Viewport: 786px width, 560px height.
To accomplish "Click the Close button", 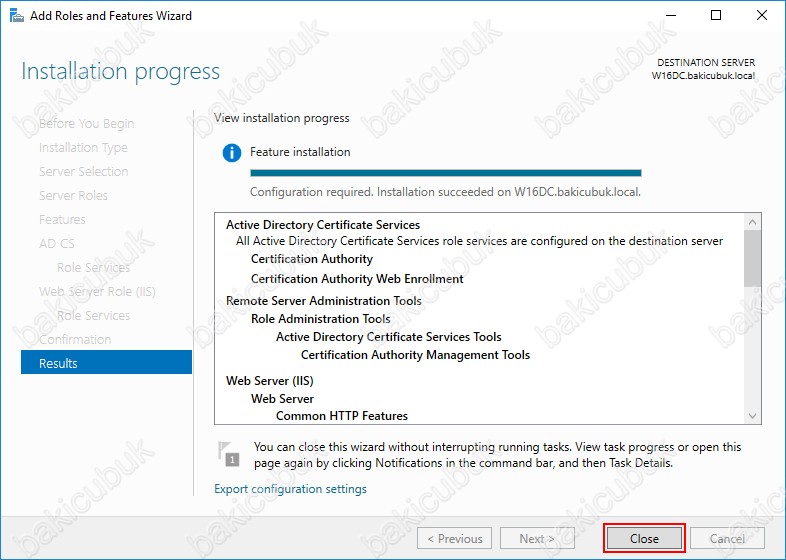I will (644, 538).
